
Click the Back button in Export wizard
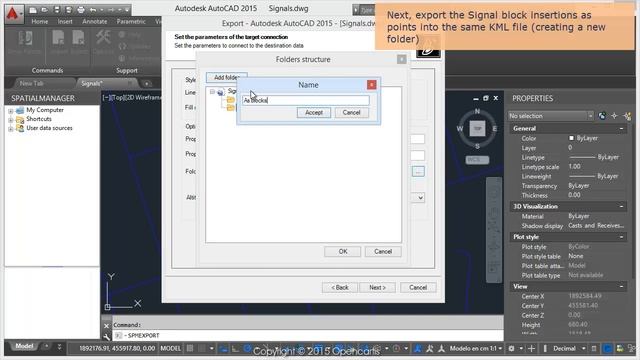[x=340, y=287]
